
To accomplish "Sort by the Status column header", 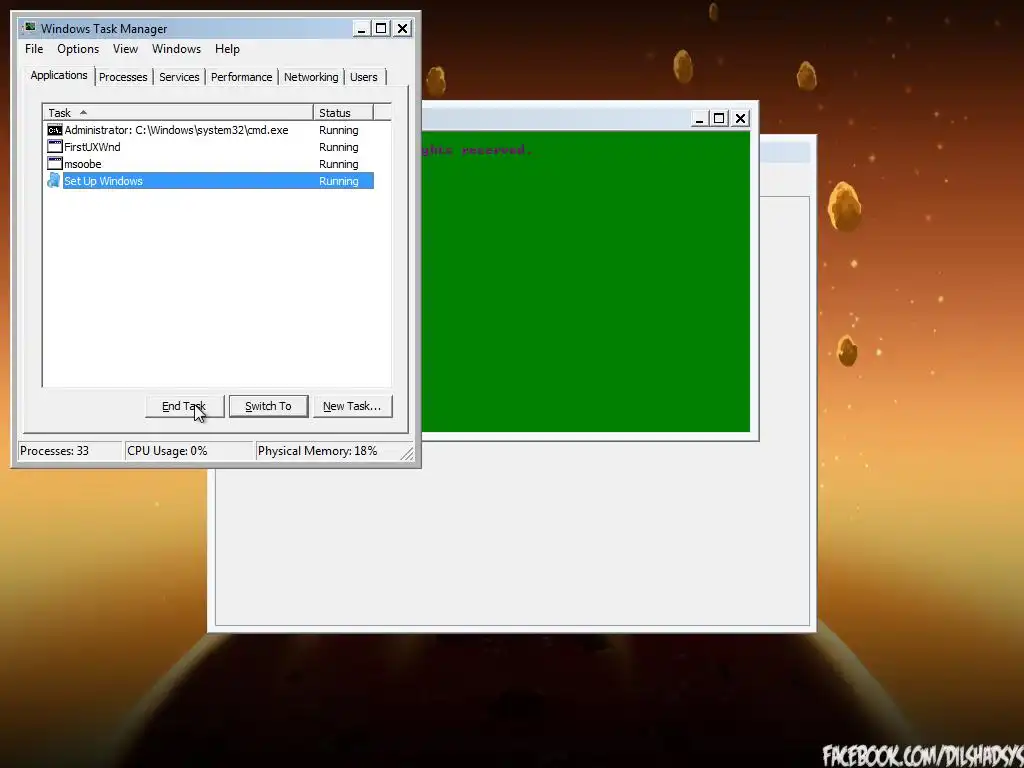I will (x=344, y=112).
